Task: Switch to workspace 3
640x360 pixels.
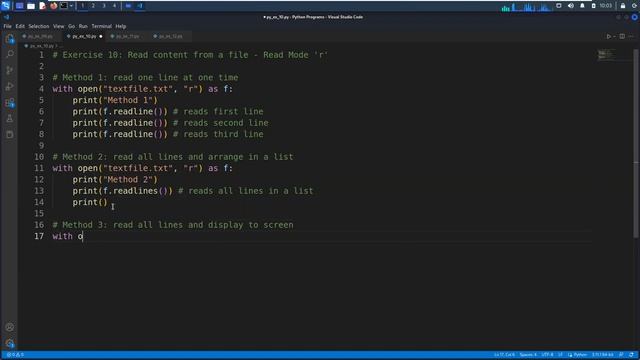Action: pos(104,6)
